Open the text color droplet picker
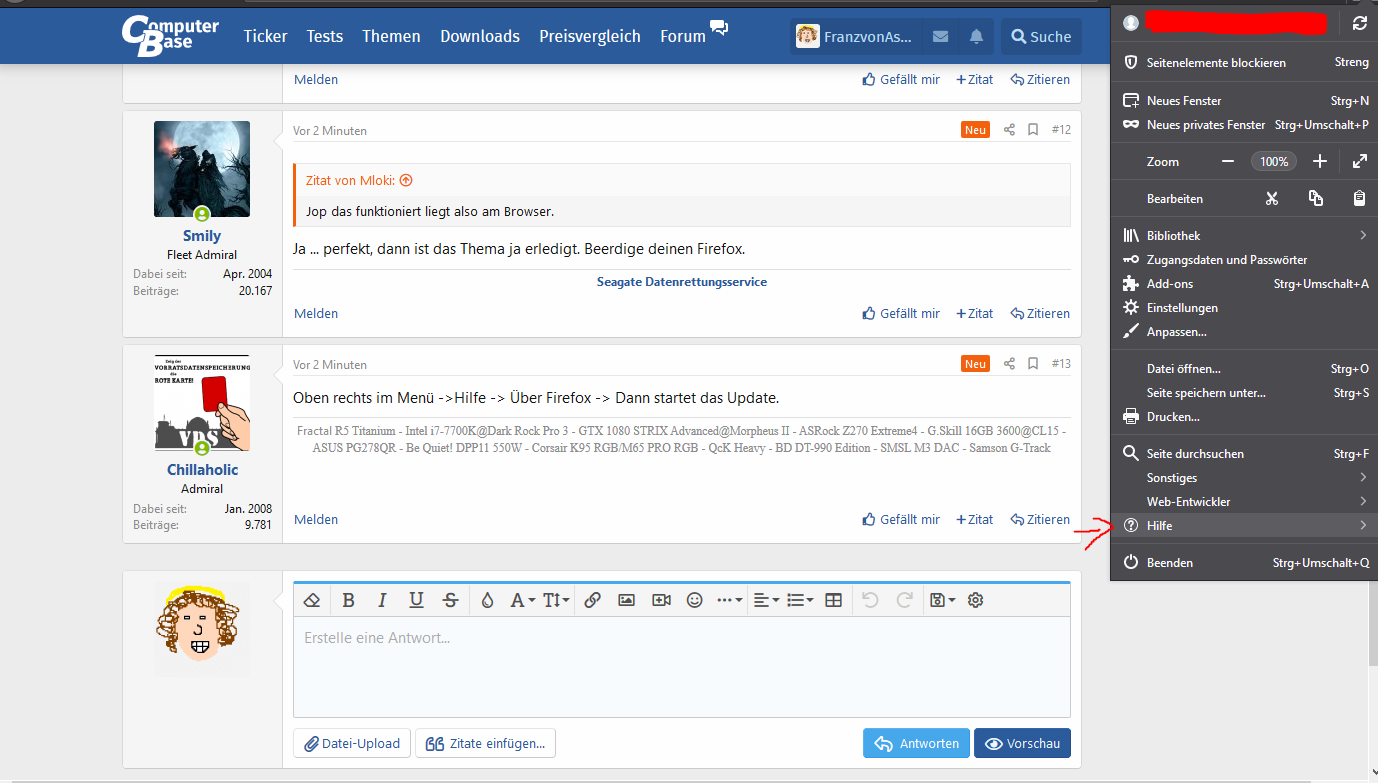The image size is (1378, 783). coord(487,600)
